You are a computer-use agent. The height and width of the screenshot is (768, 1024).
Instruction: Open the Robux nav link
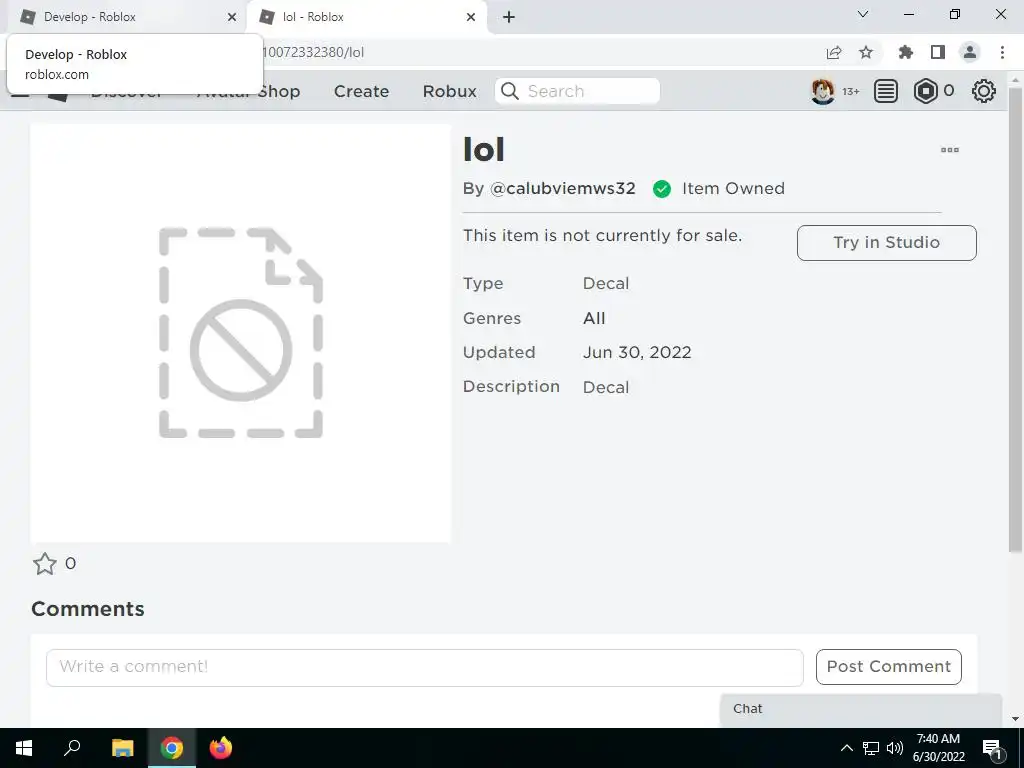449,91
